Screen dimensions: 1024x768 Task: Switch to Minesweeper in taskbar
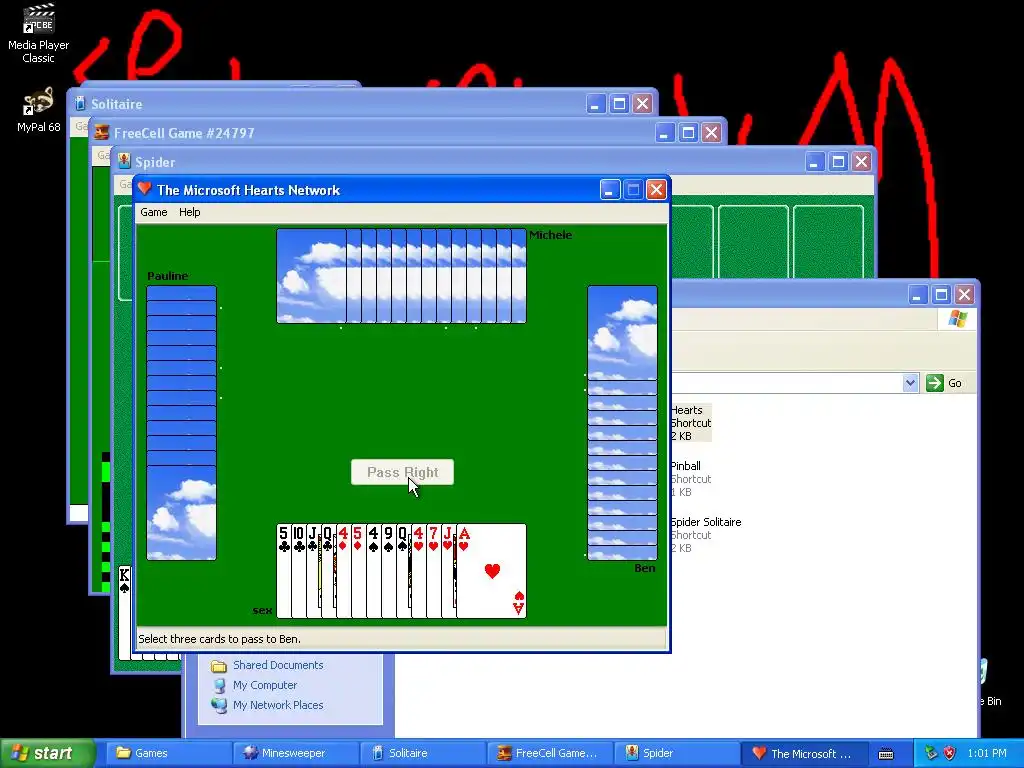point(296,753)
